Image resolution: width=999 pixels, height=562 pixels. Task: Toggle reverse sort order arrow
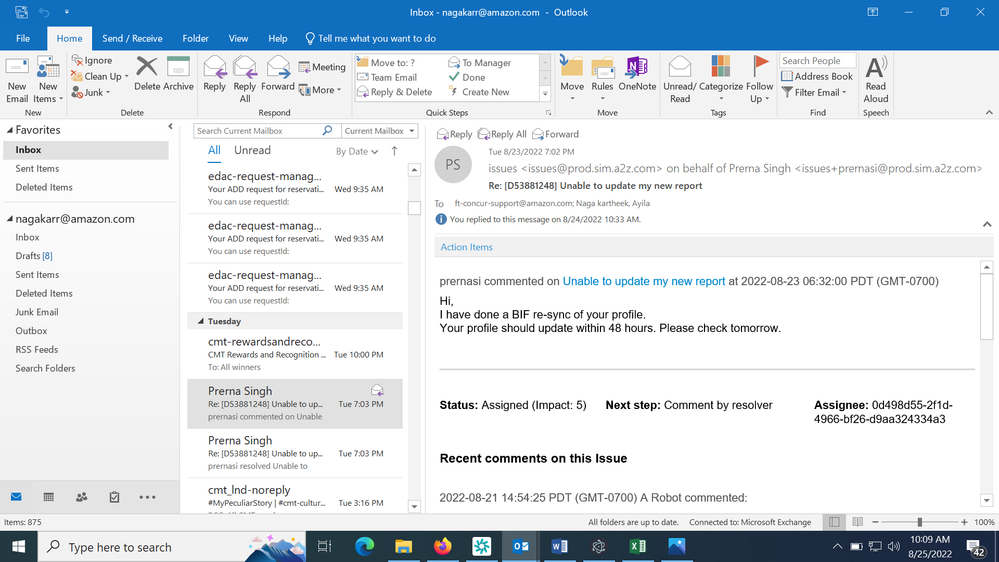pos(394,151)
